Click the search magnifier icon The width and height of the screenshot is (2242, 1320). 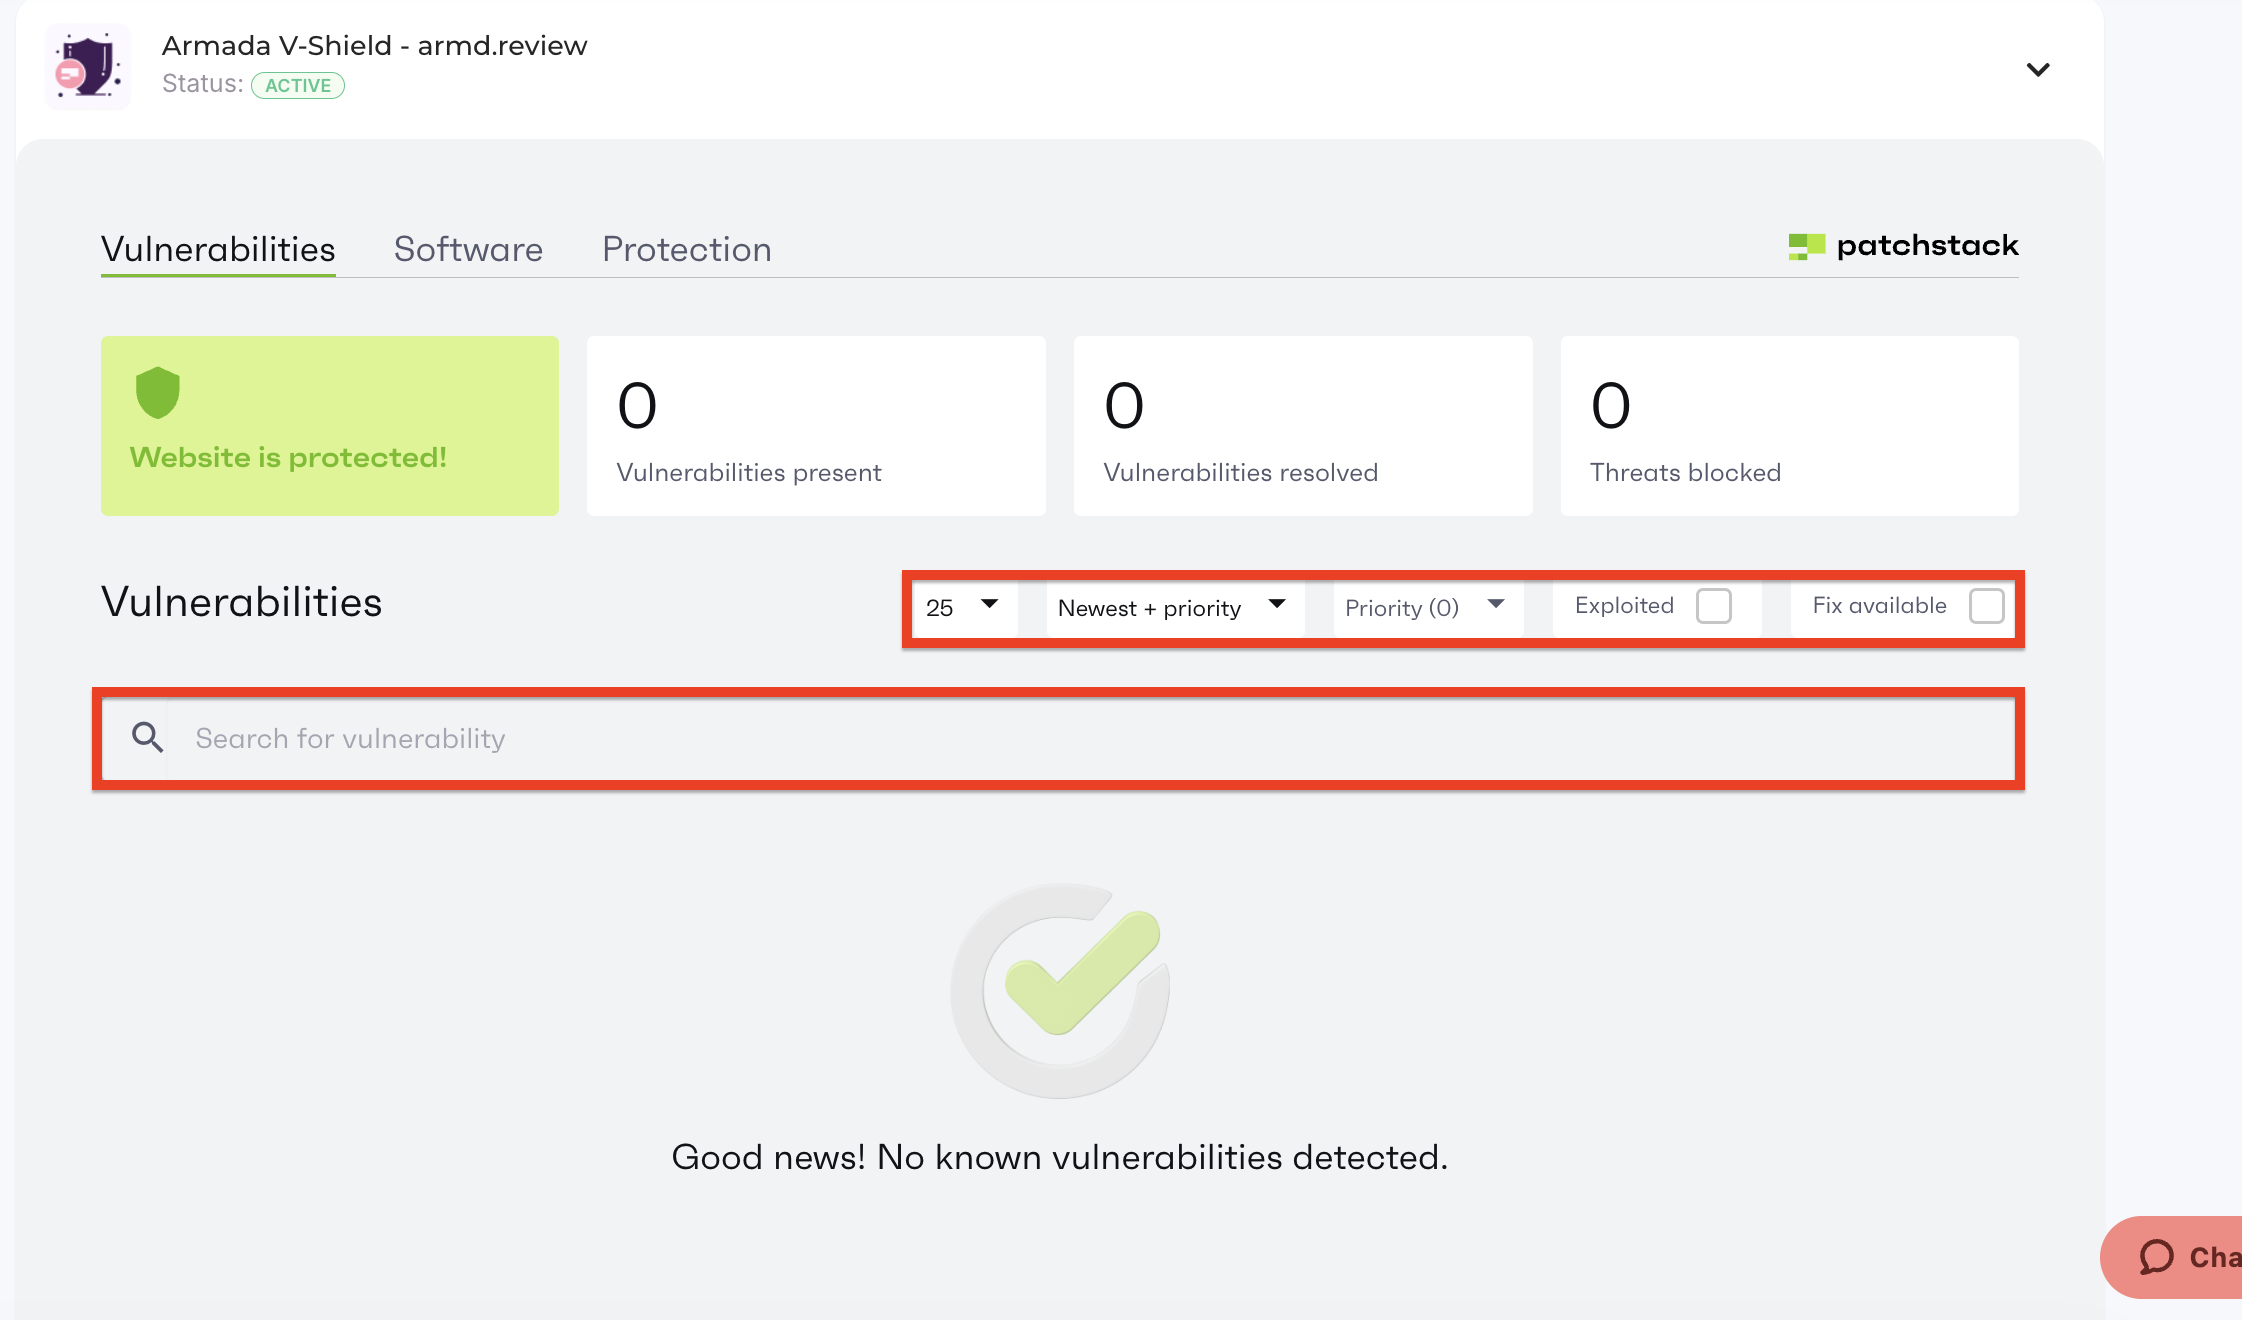[148, 738]
